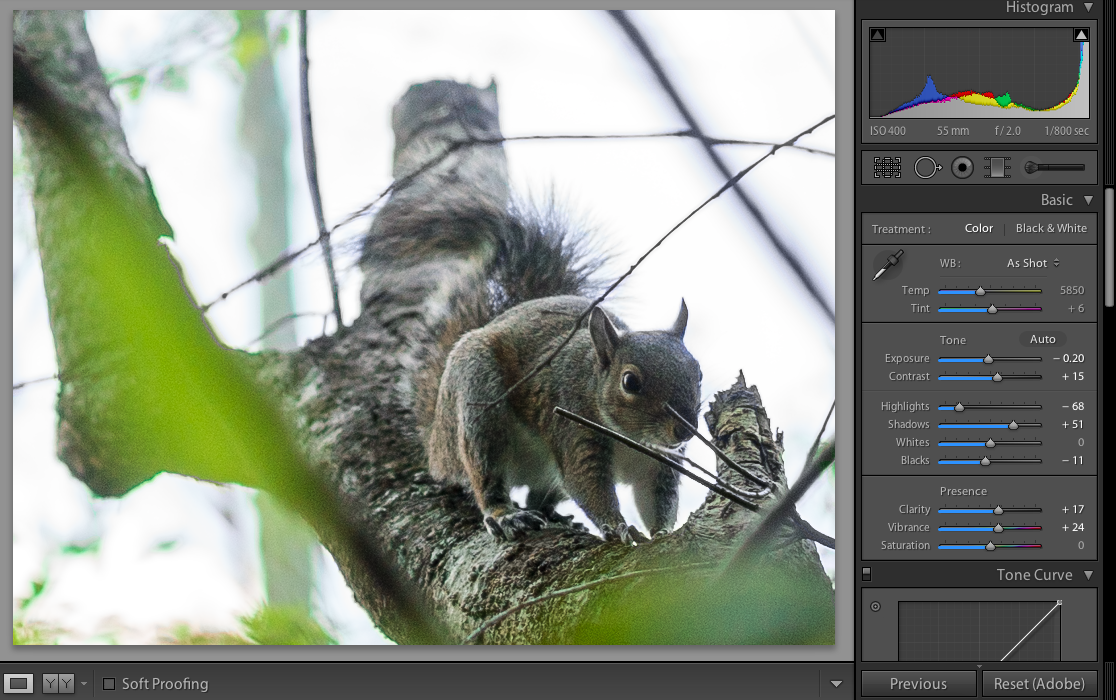Toggle highlight clipping indicator in histogram
This screenshot has height=700, width=1116.
point(1081,35)
